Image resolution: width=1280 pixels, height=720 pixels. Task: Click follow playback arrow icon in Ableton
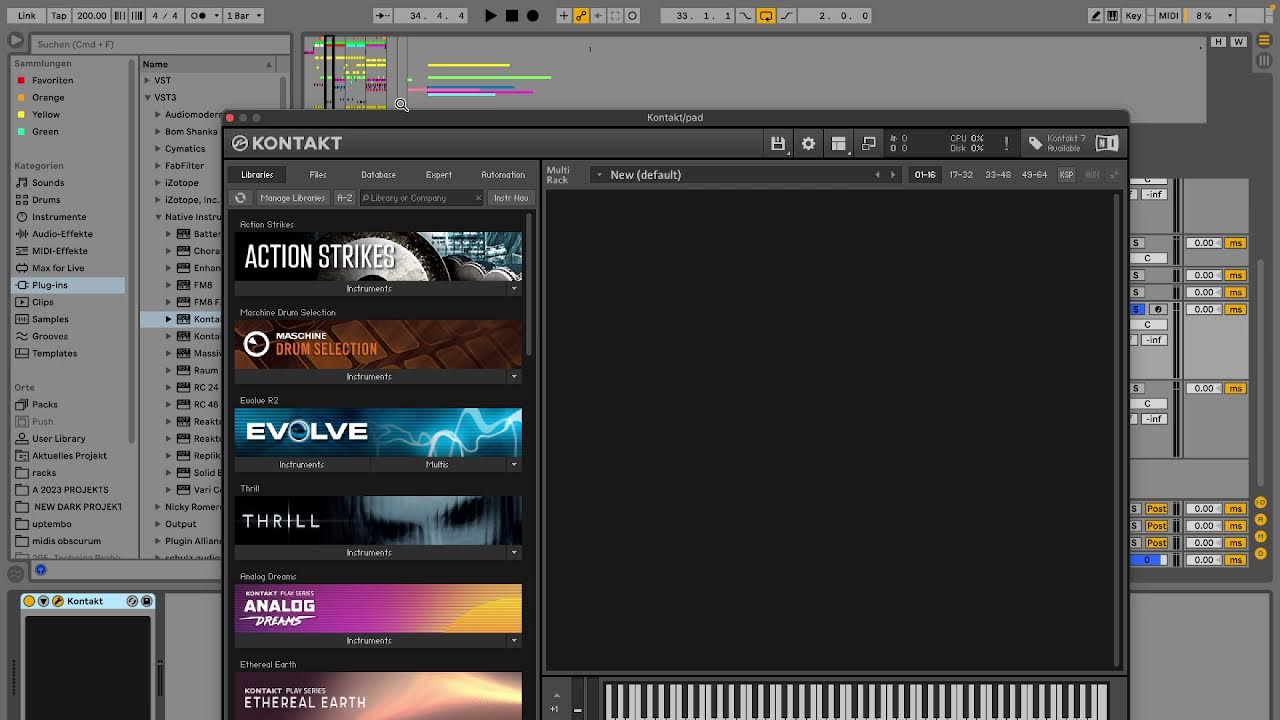coord(383,16)
